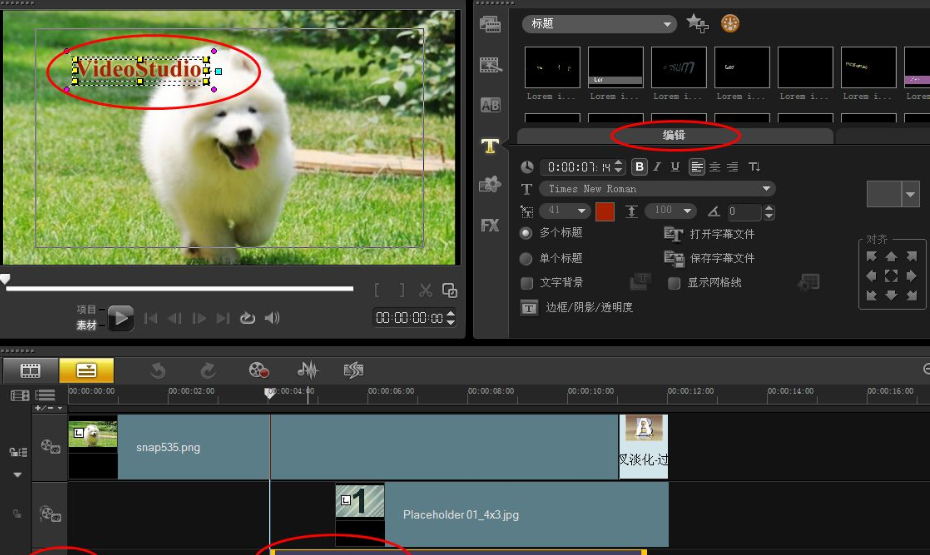Open the Transitions (AB) library panel

(490, 105)
